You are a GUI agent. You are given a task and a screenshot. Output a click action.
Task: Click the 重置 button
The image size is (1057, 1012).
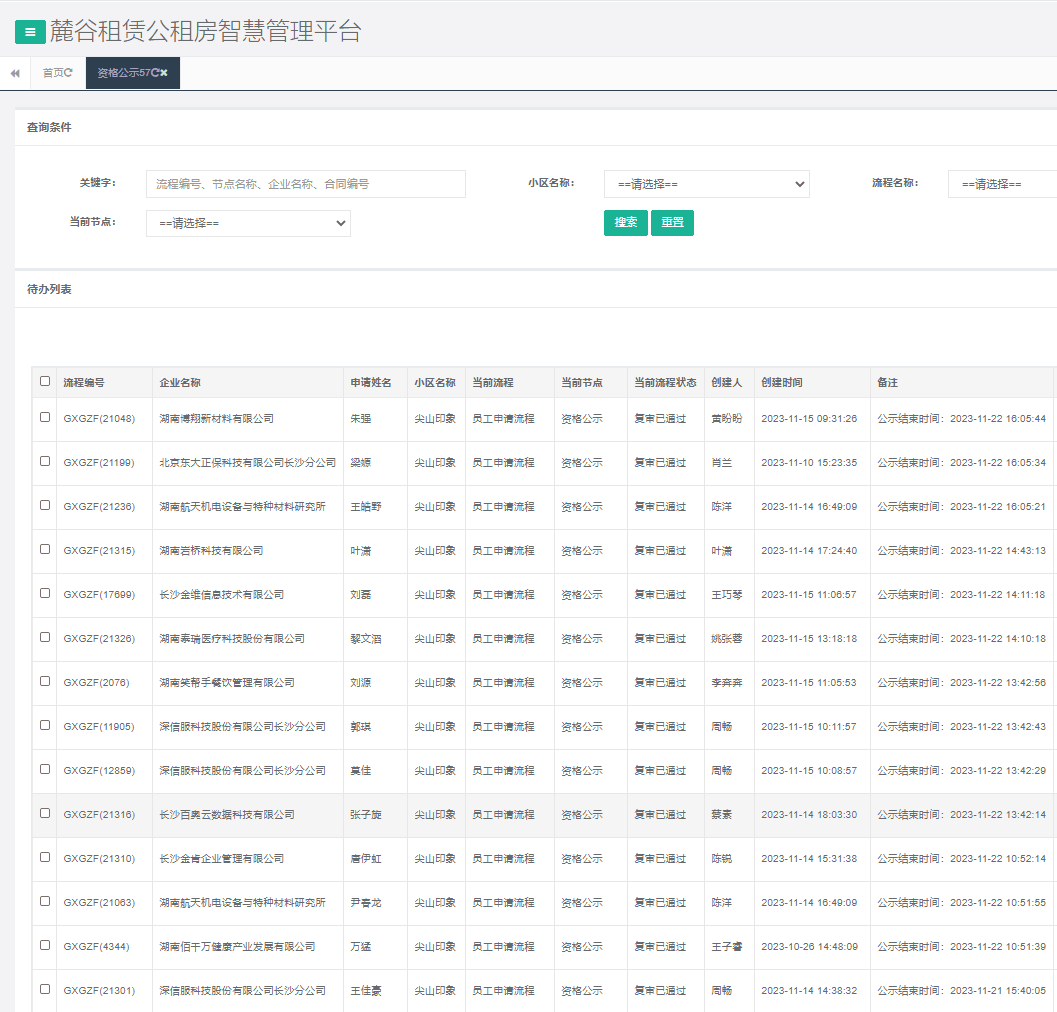click(x=672, y=222)
